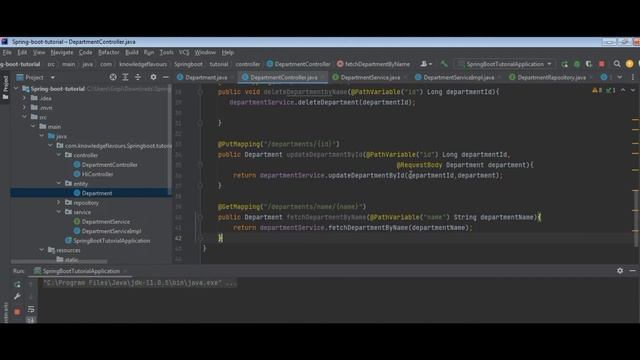
Task: Click the warnings indicator in editor corner
Action: point(597,90)
